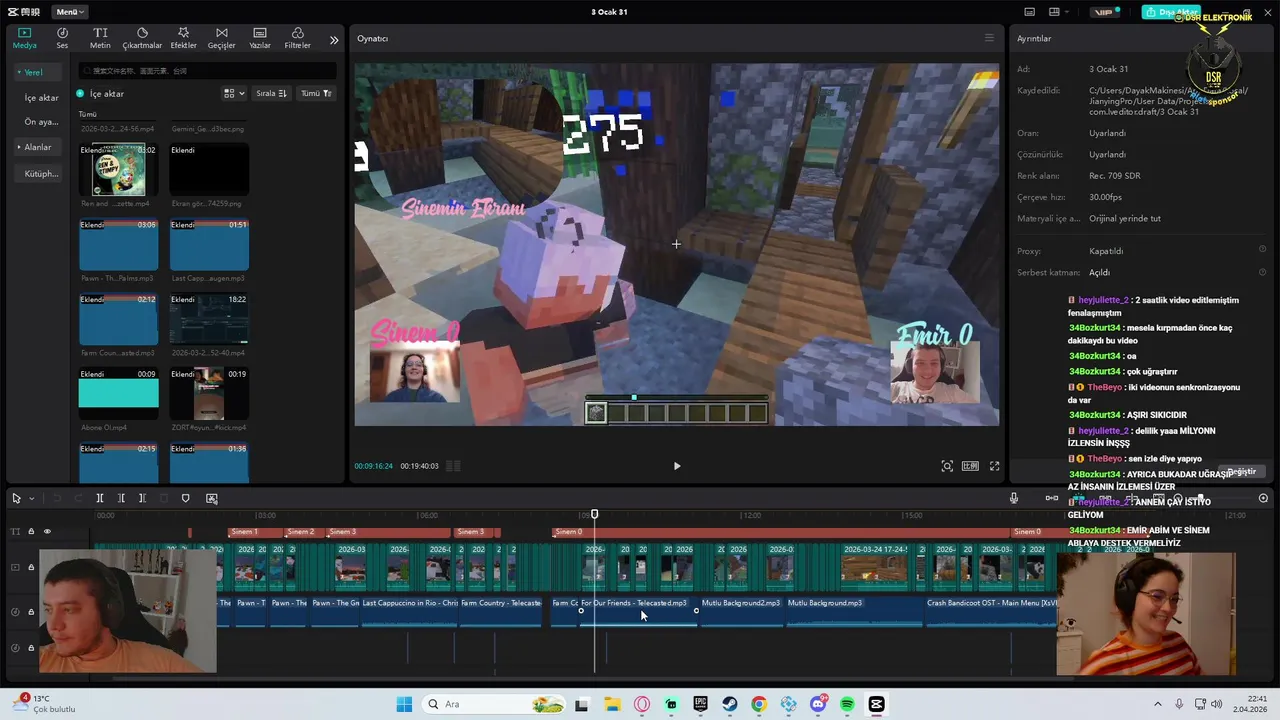Click the Değiştir button in details panel
The height and width of the screenshot is (720, 1280).
tap(1242, 471)
